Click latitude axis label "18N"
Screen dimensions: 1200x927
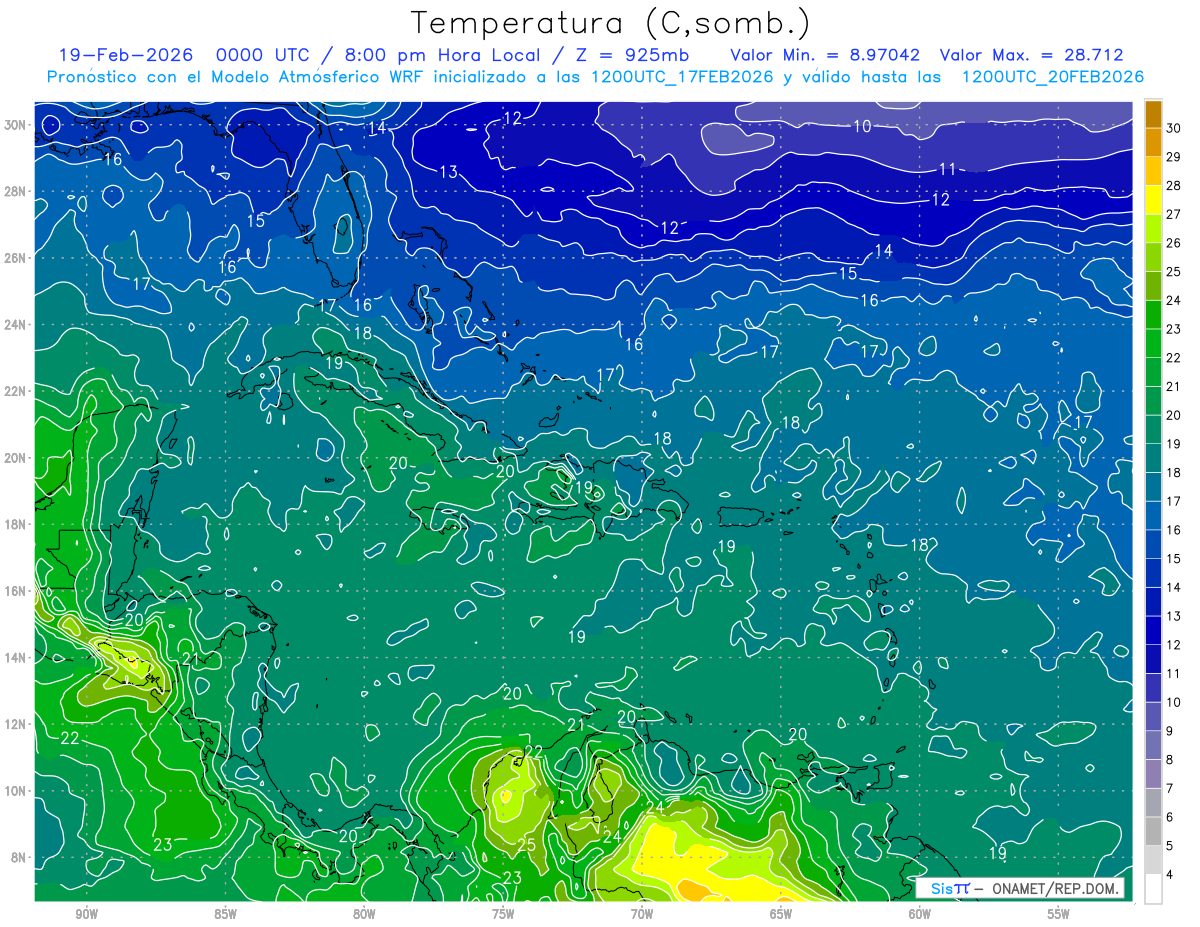point(15,524)
